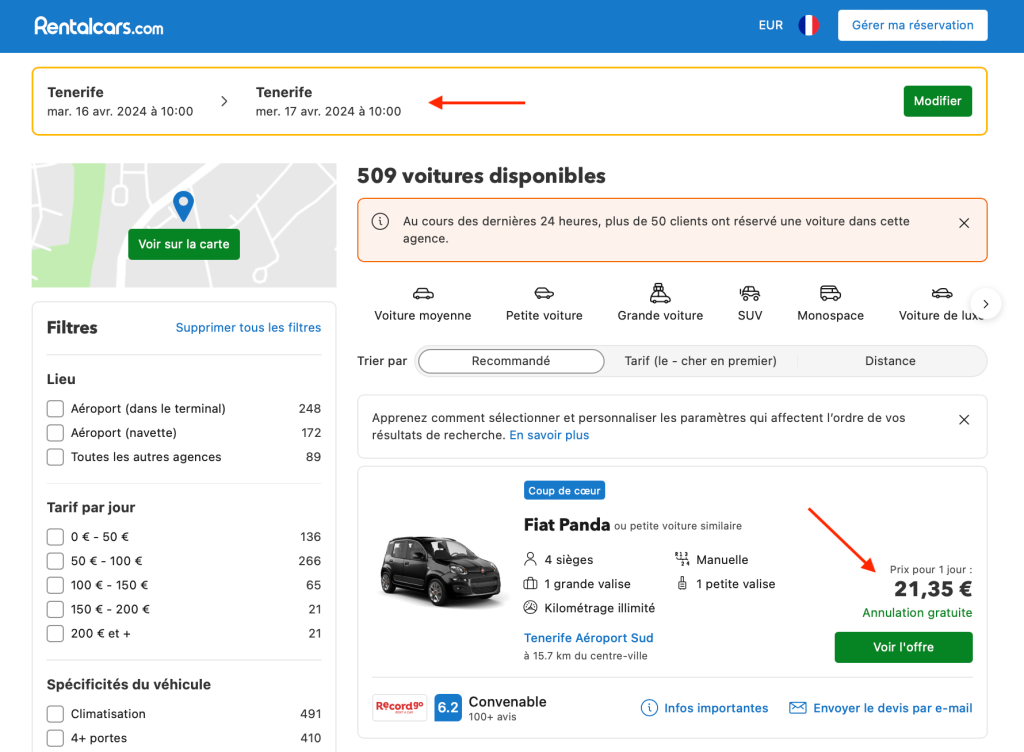This screenshot has height=752, width=1024.
Task: Sort results by Distance
Action: tap(890, 361)
